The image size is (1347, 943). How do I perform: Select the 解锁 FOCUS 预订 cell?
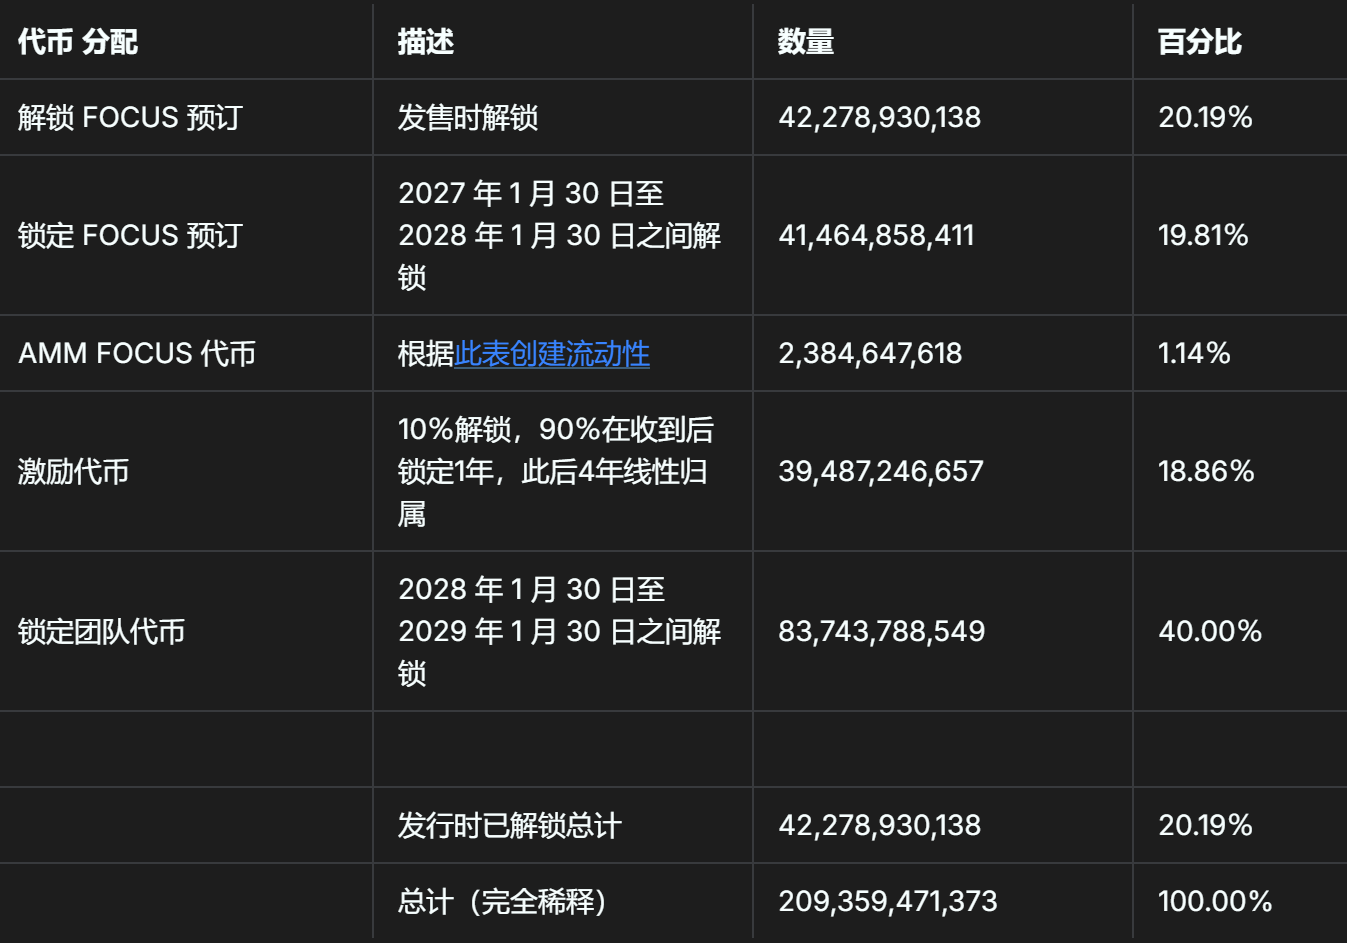tap(130, 118)
